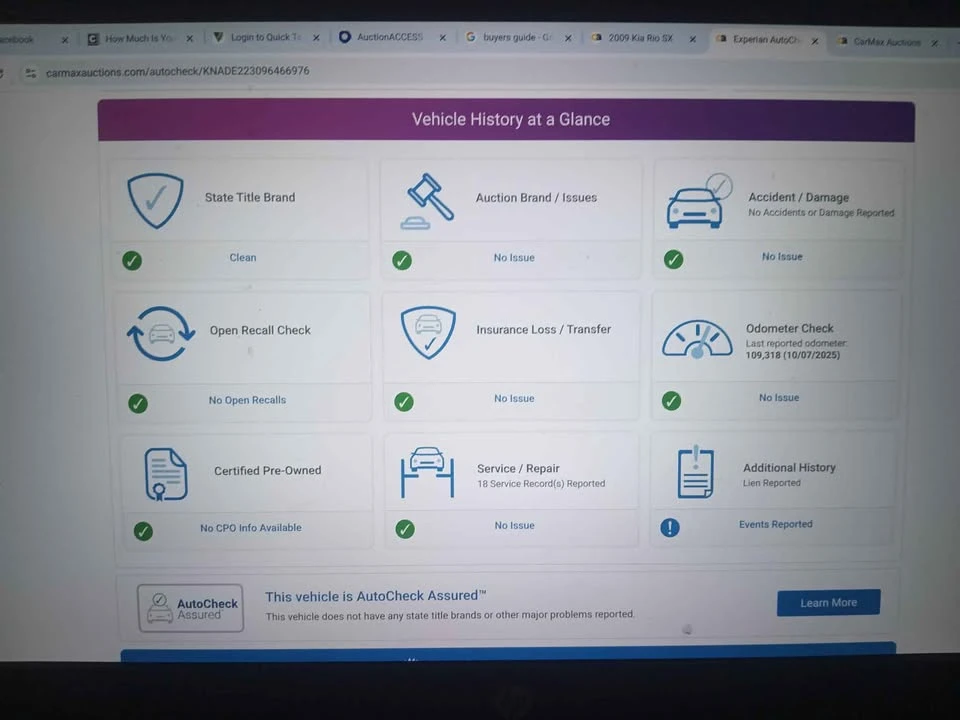Click the Learn More button
Screen dimensions: 960x720
tap(828, 602)
